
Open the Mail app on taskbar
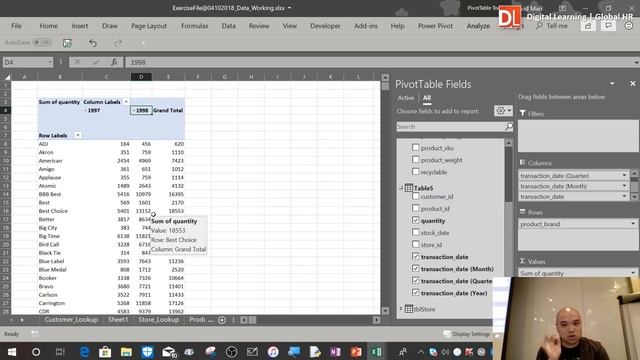[169, 351]
